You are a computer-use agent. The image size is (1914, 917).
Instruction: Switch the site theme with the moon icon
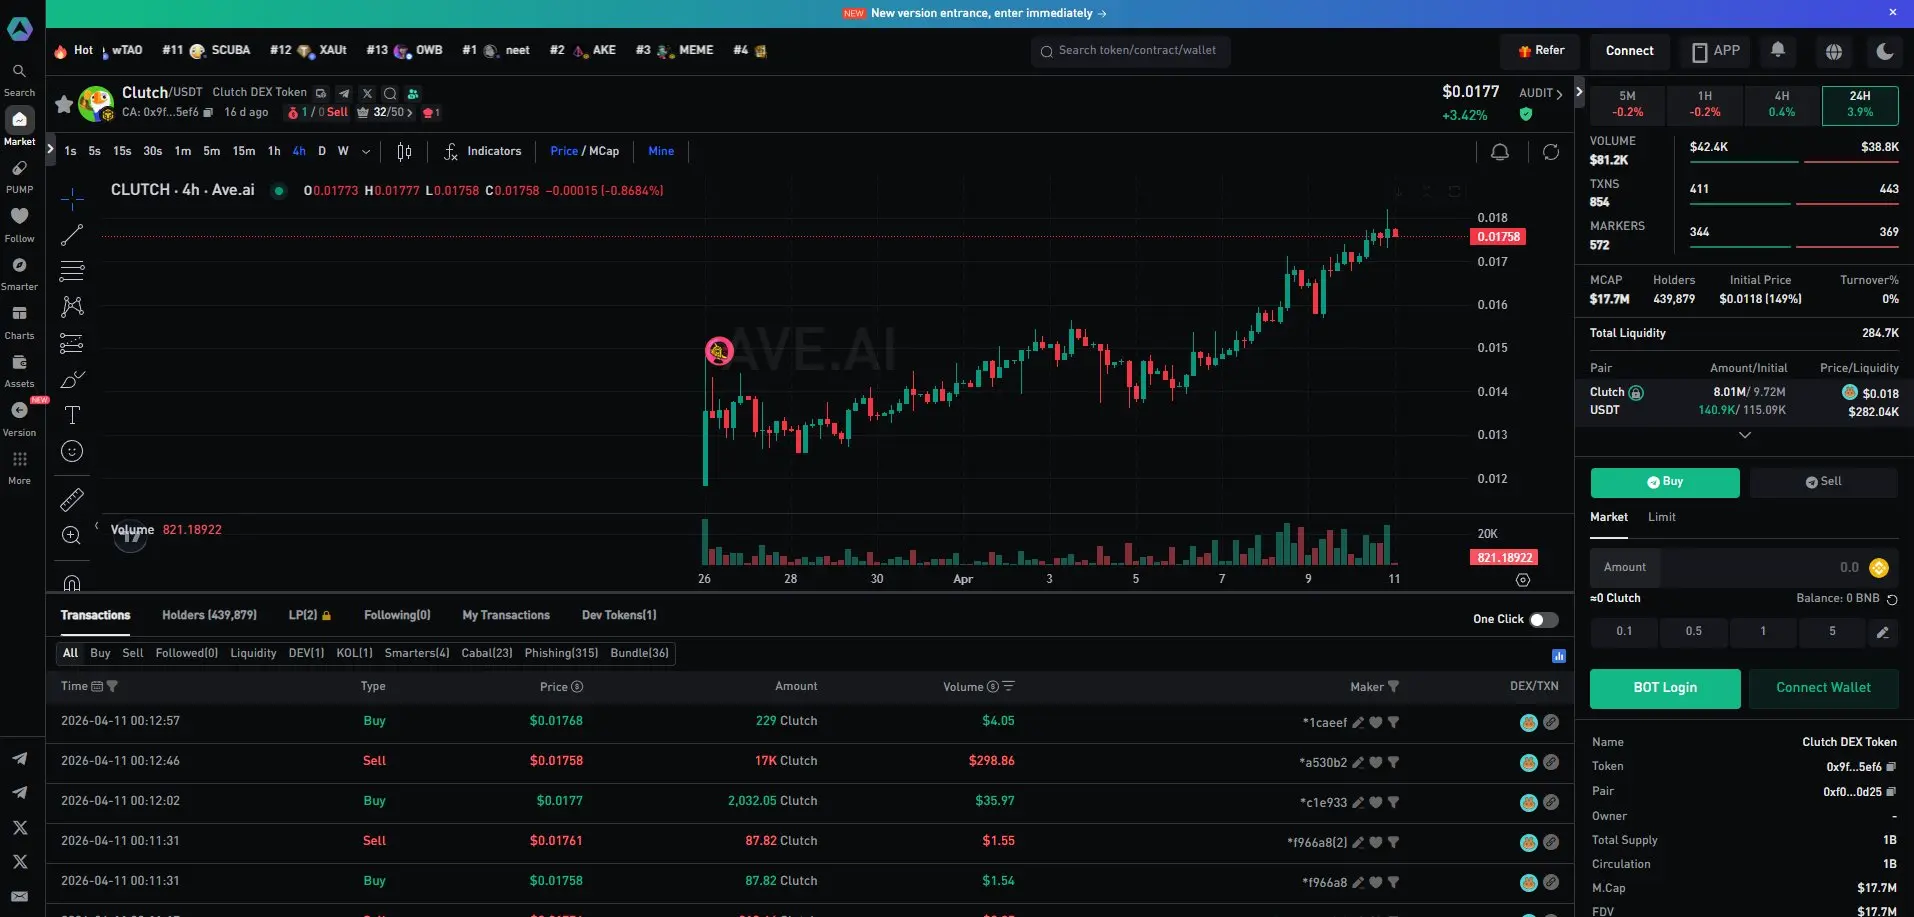[1885, 51]
